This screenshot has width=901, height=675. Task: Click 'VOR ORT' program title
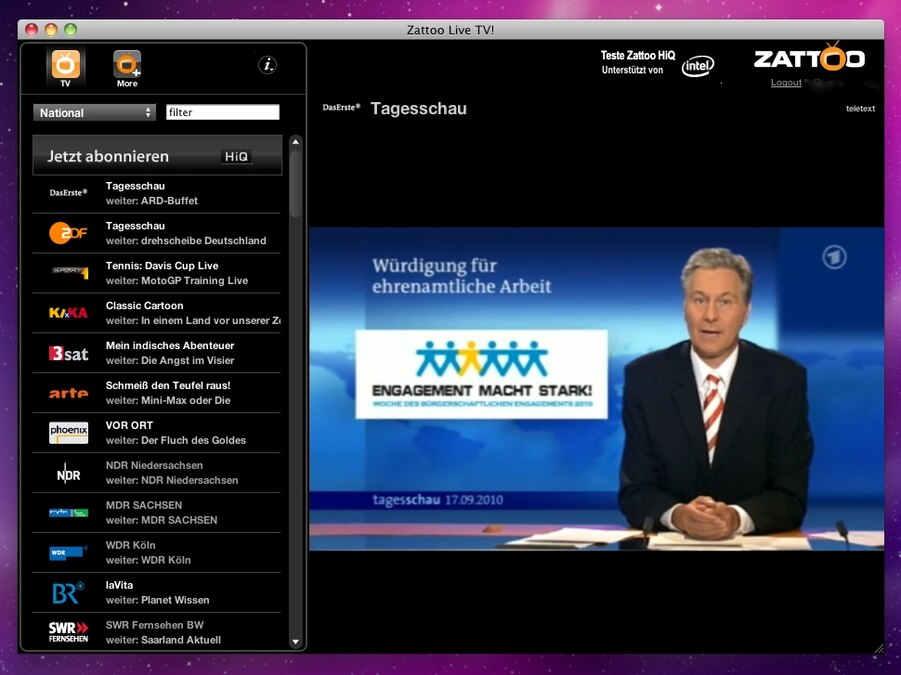tap(129, 425)
